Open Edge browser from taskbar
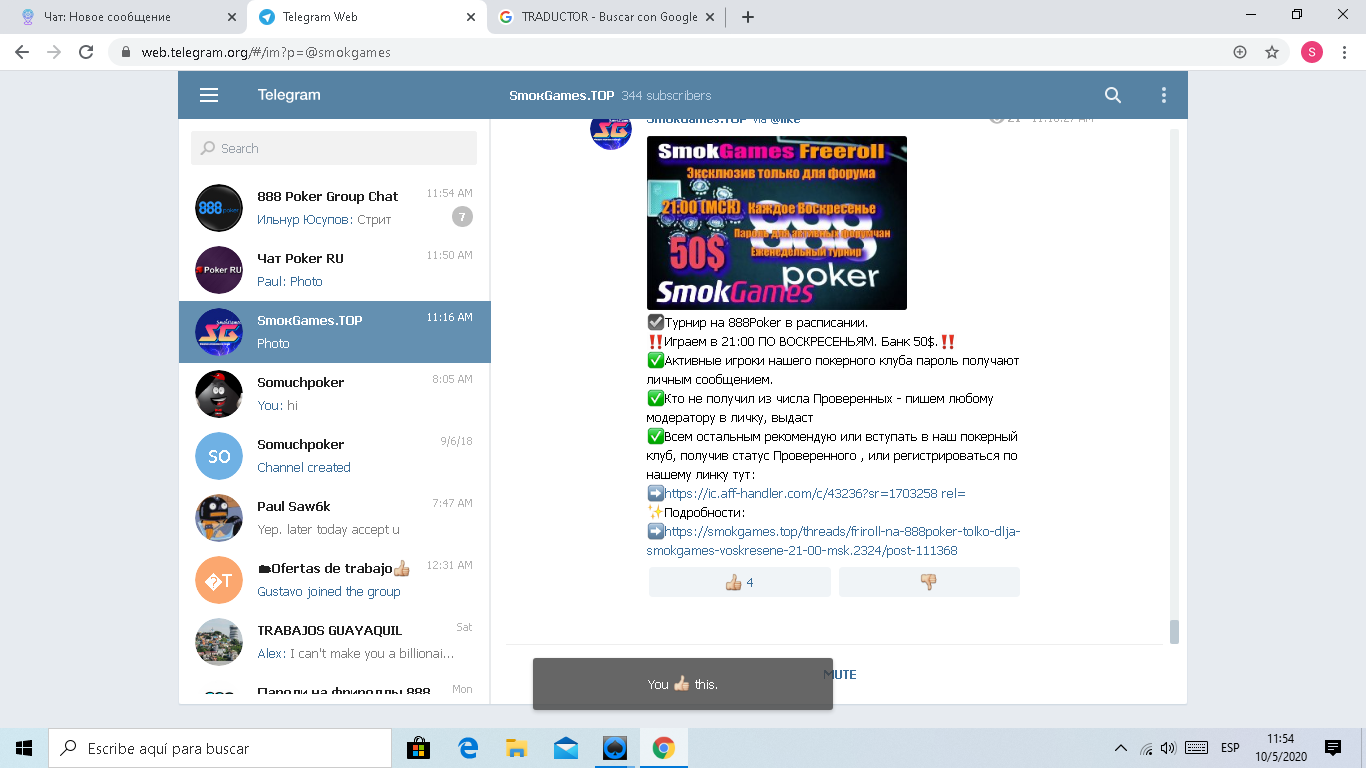 [468, 748]
